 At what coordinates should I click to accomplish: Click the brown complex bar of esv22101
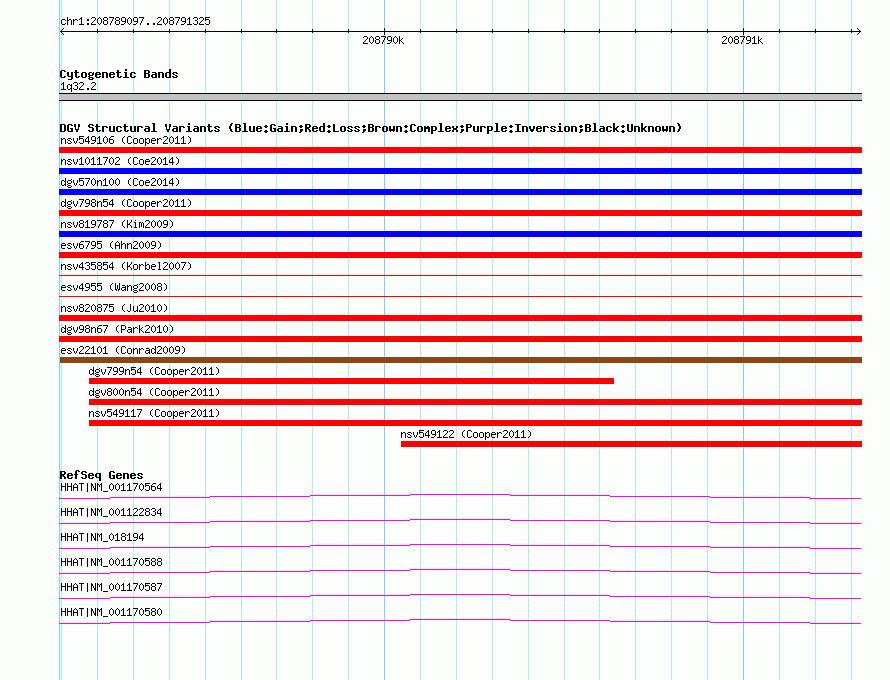pos(460,360)
